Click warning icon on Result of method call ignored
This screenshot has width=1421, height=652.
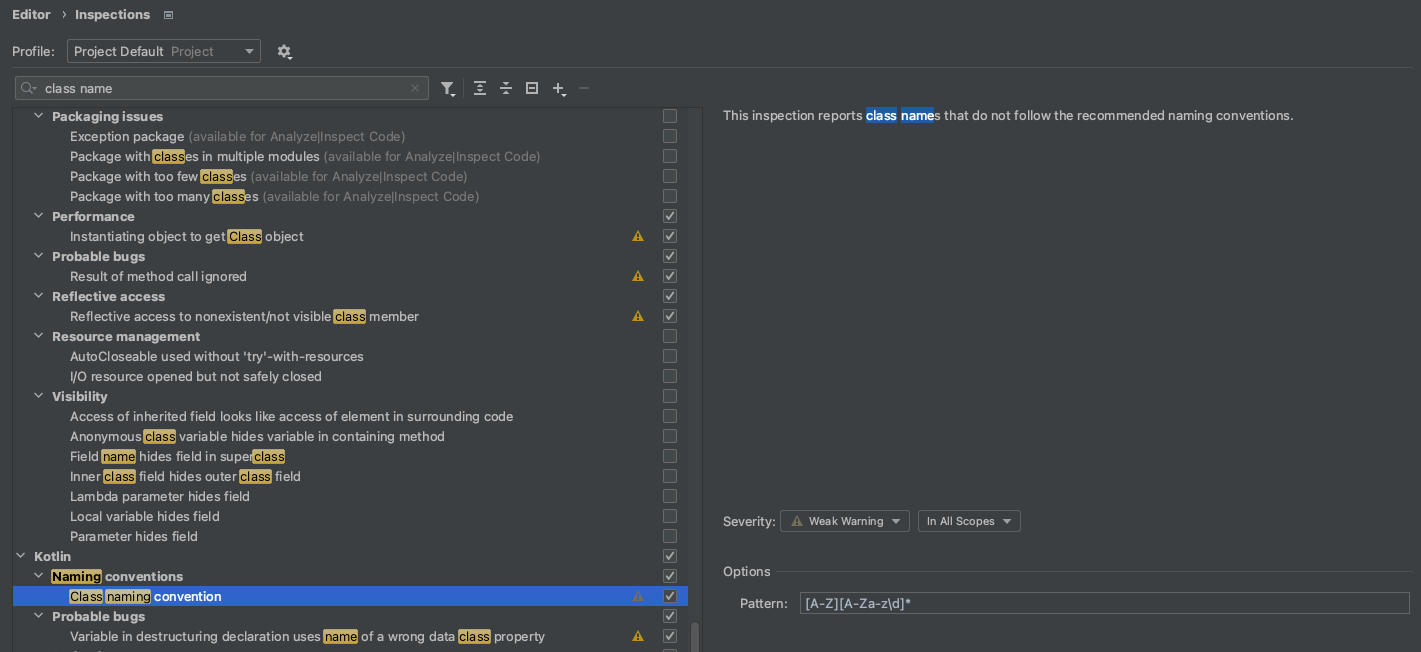[x=638, y=276]
